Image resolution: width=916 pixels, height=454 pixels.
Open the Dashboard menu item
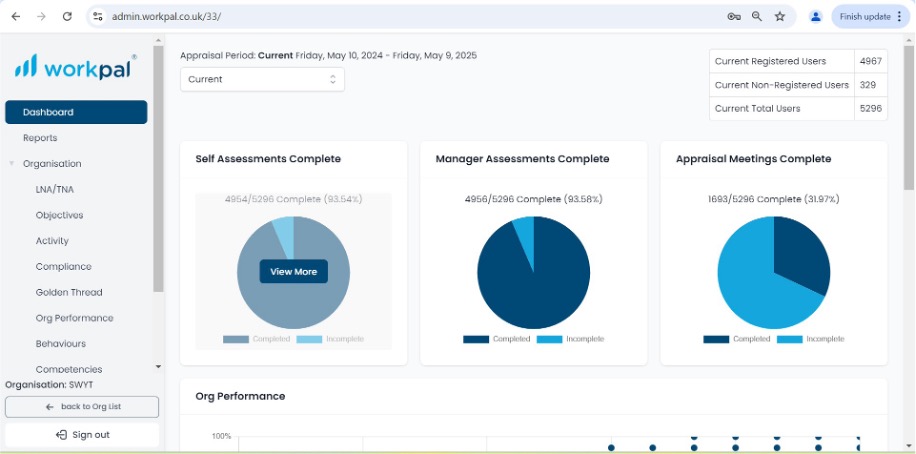[76, 112]
